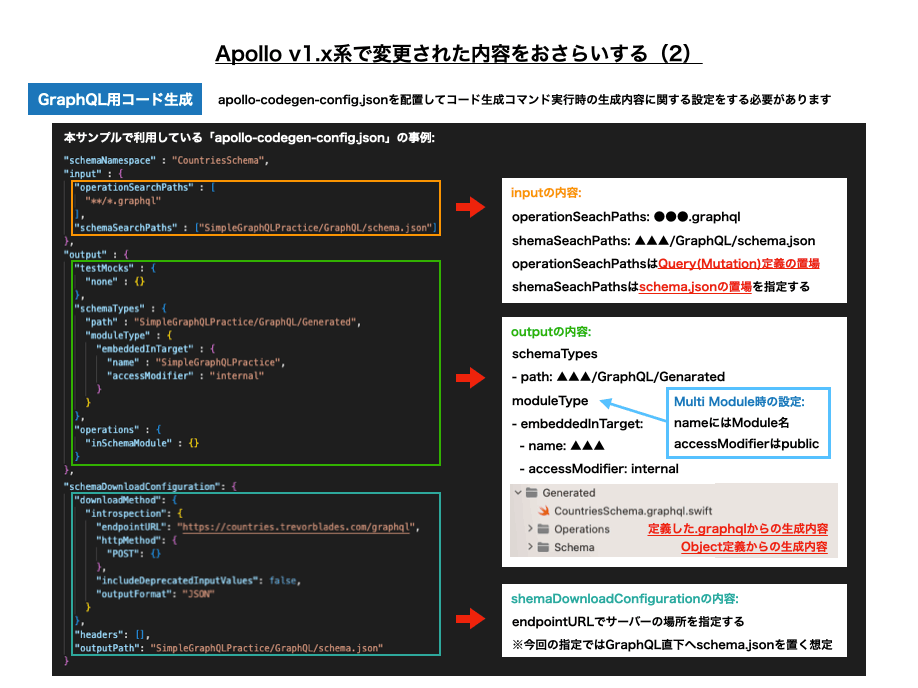Screen dimensions: 918x688
Task: Click the red text Object定義からの生成内容
Action: coord(754,547)
